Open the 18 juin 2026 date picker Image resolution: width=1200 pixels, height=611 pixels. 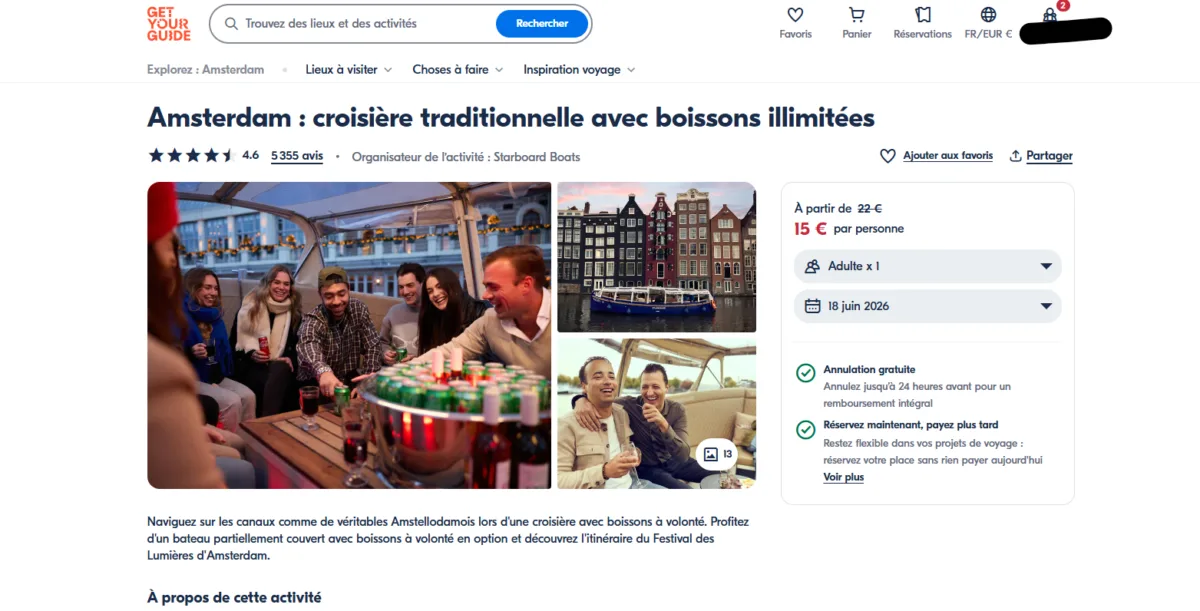(x=927, y=306)
